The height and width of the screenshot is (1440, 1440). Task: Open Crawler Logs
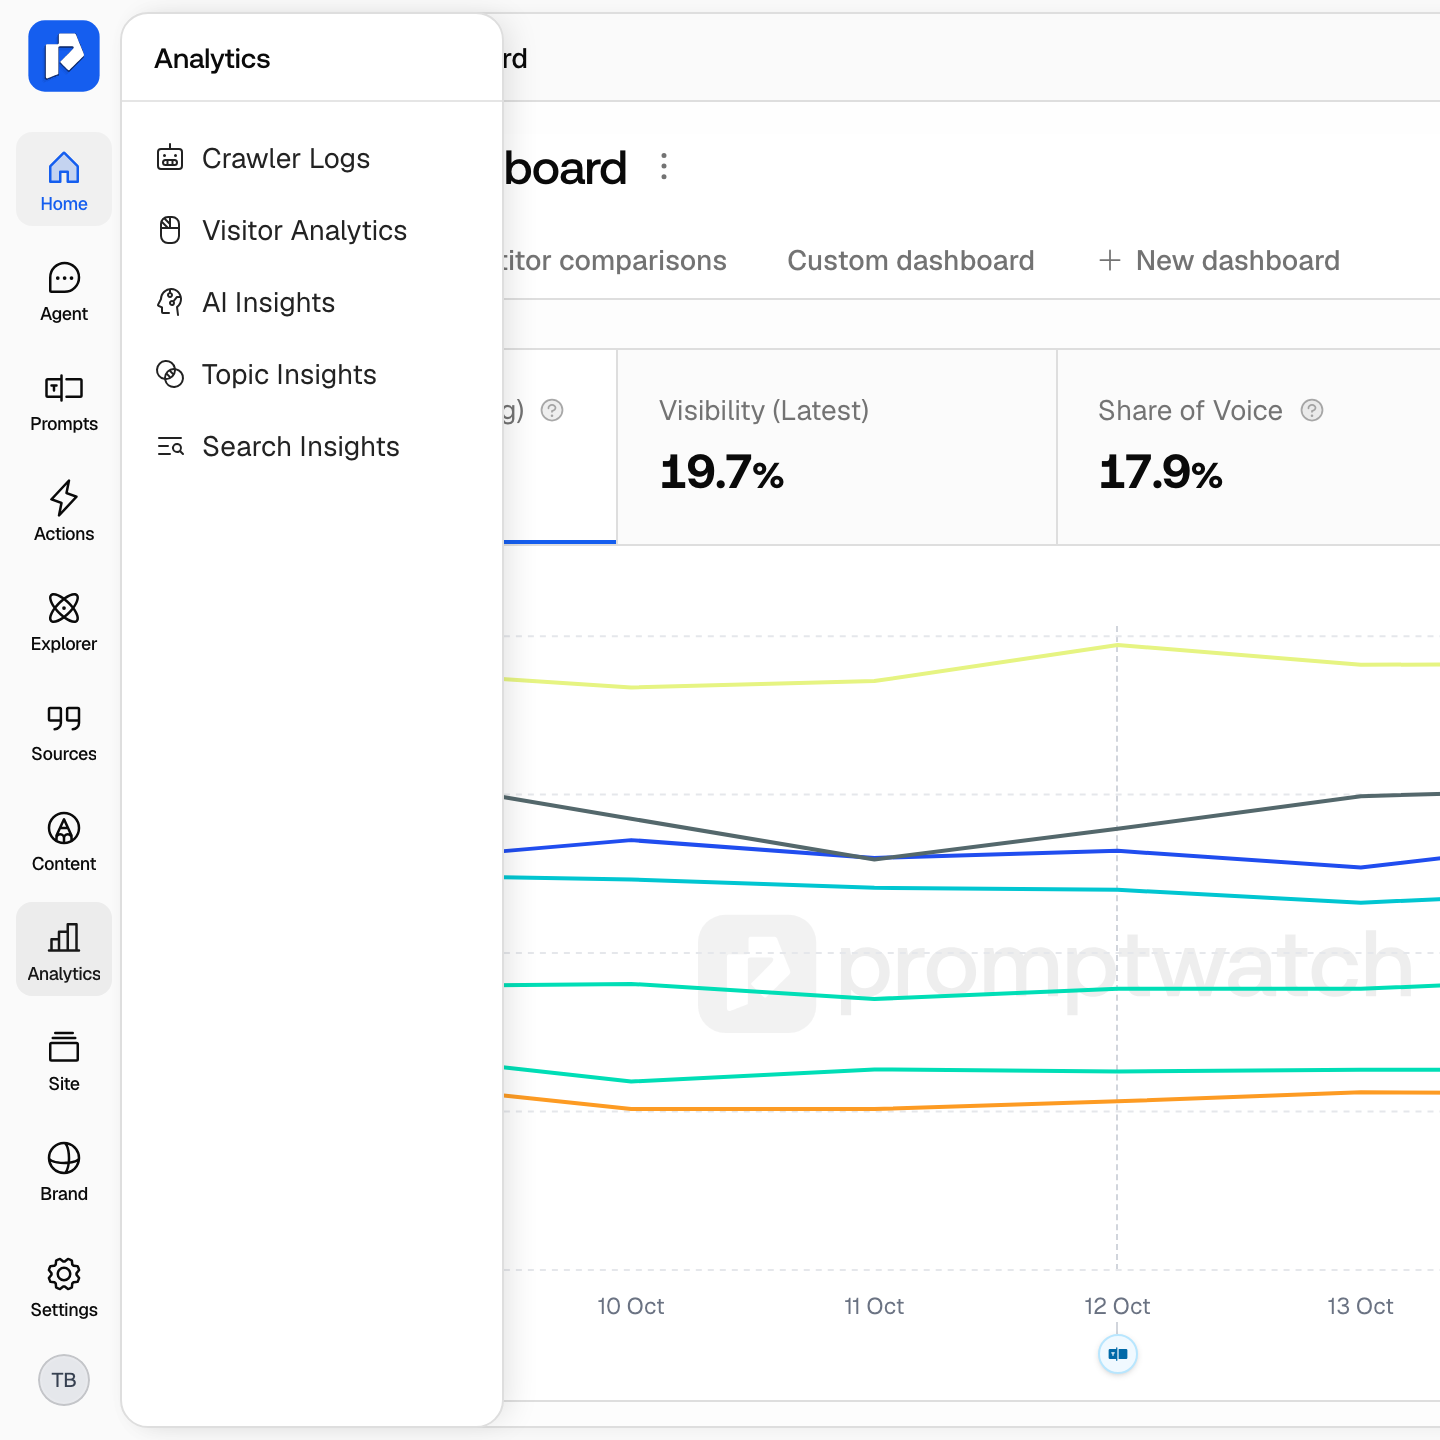click(312, 158)
